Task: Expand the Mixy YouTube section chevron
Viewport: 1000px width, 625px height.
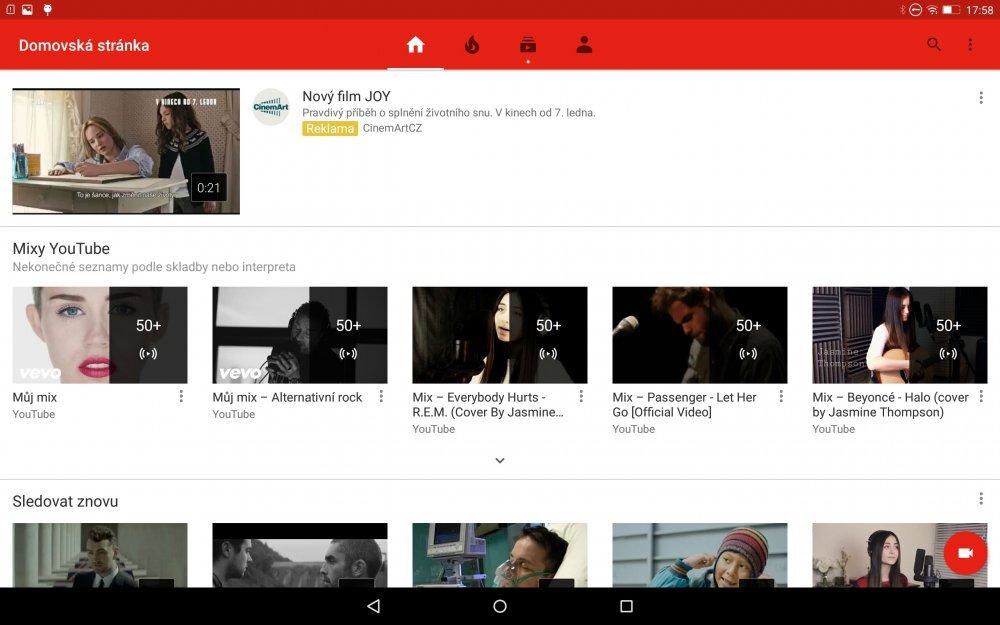Action: (x=500, y=460)
